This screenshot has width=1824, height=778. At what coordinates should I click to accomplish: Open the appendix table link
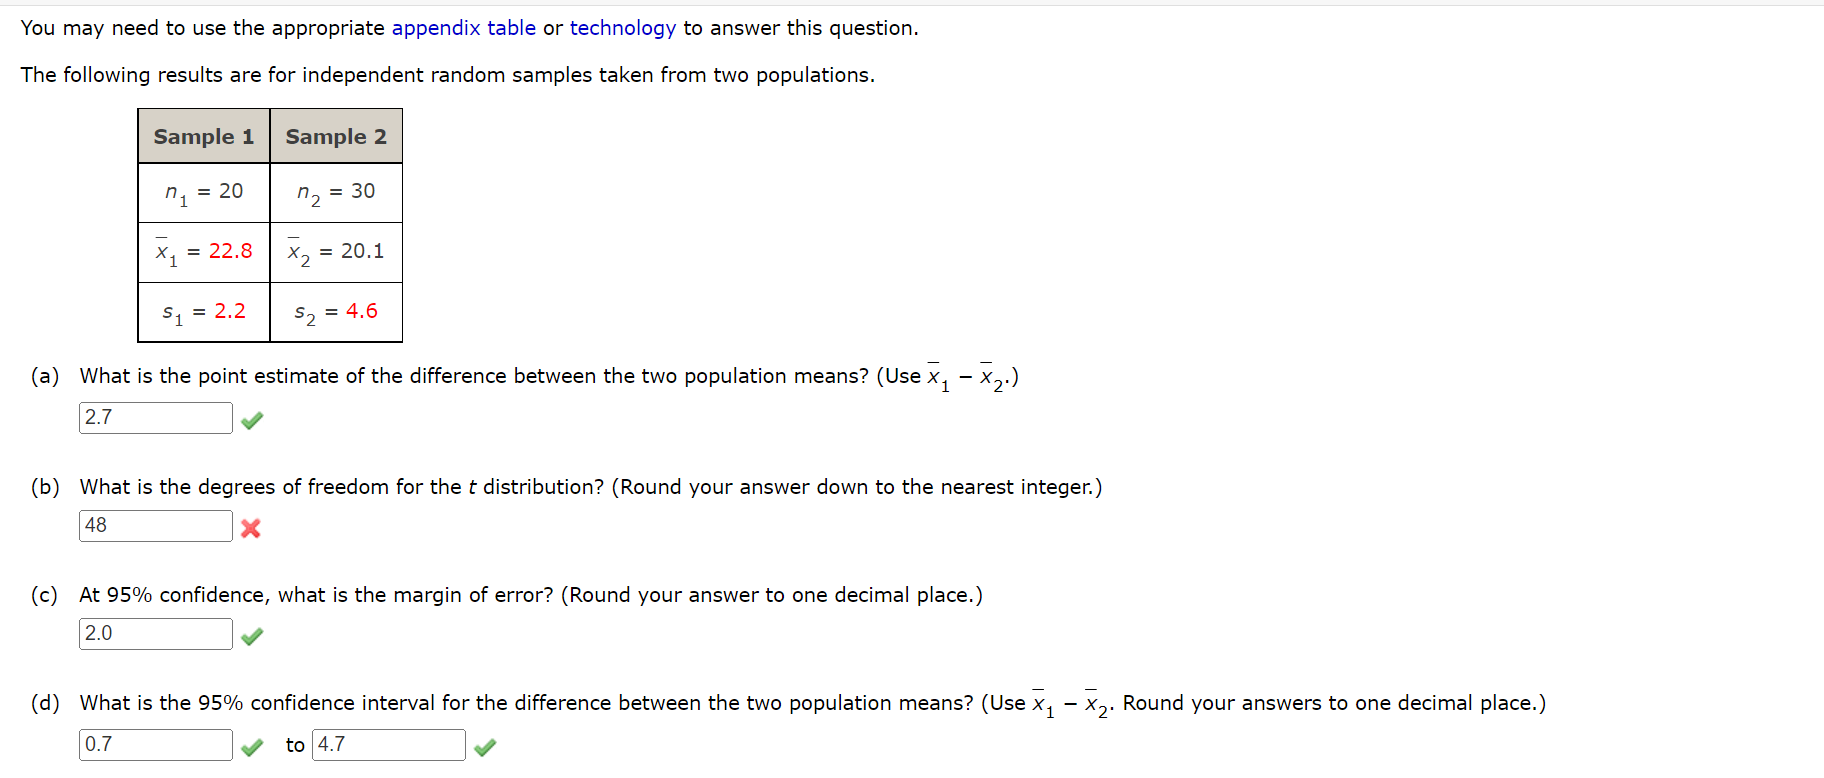click(x=465, y=27)
